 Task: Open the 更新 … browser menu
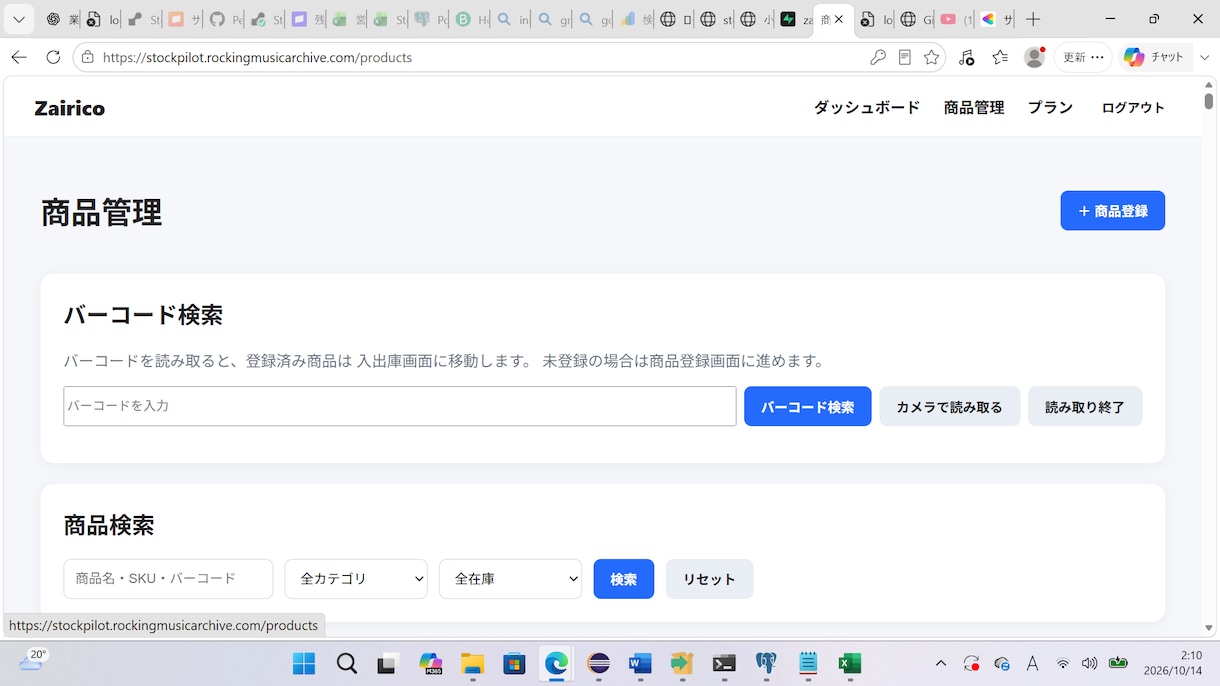1084,57
